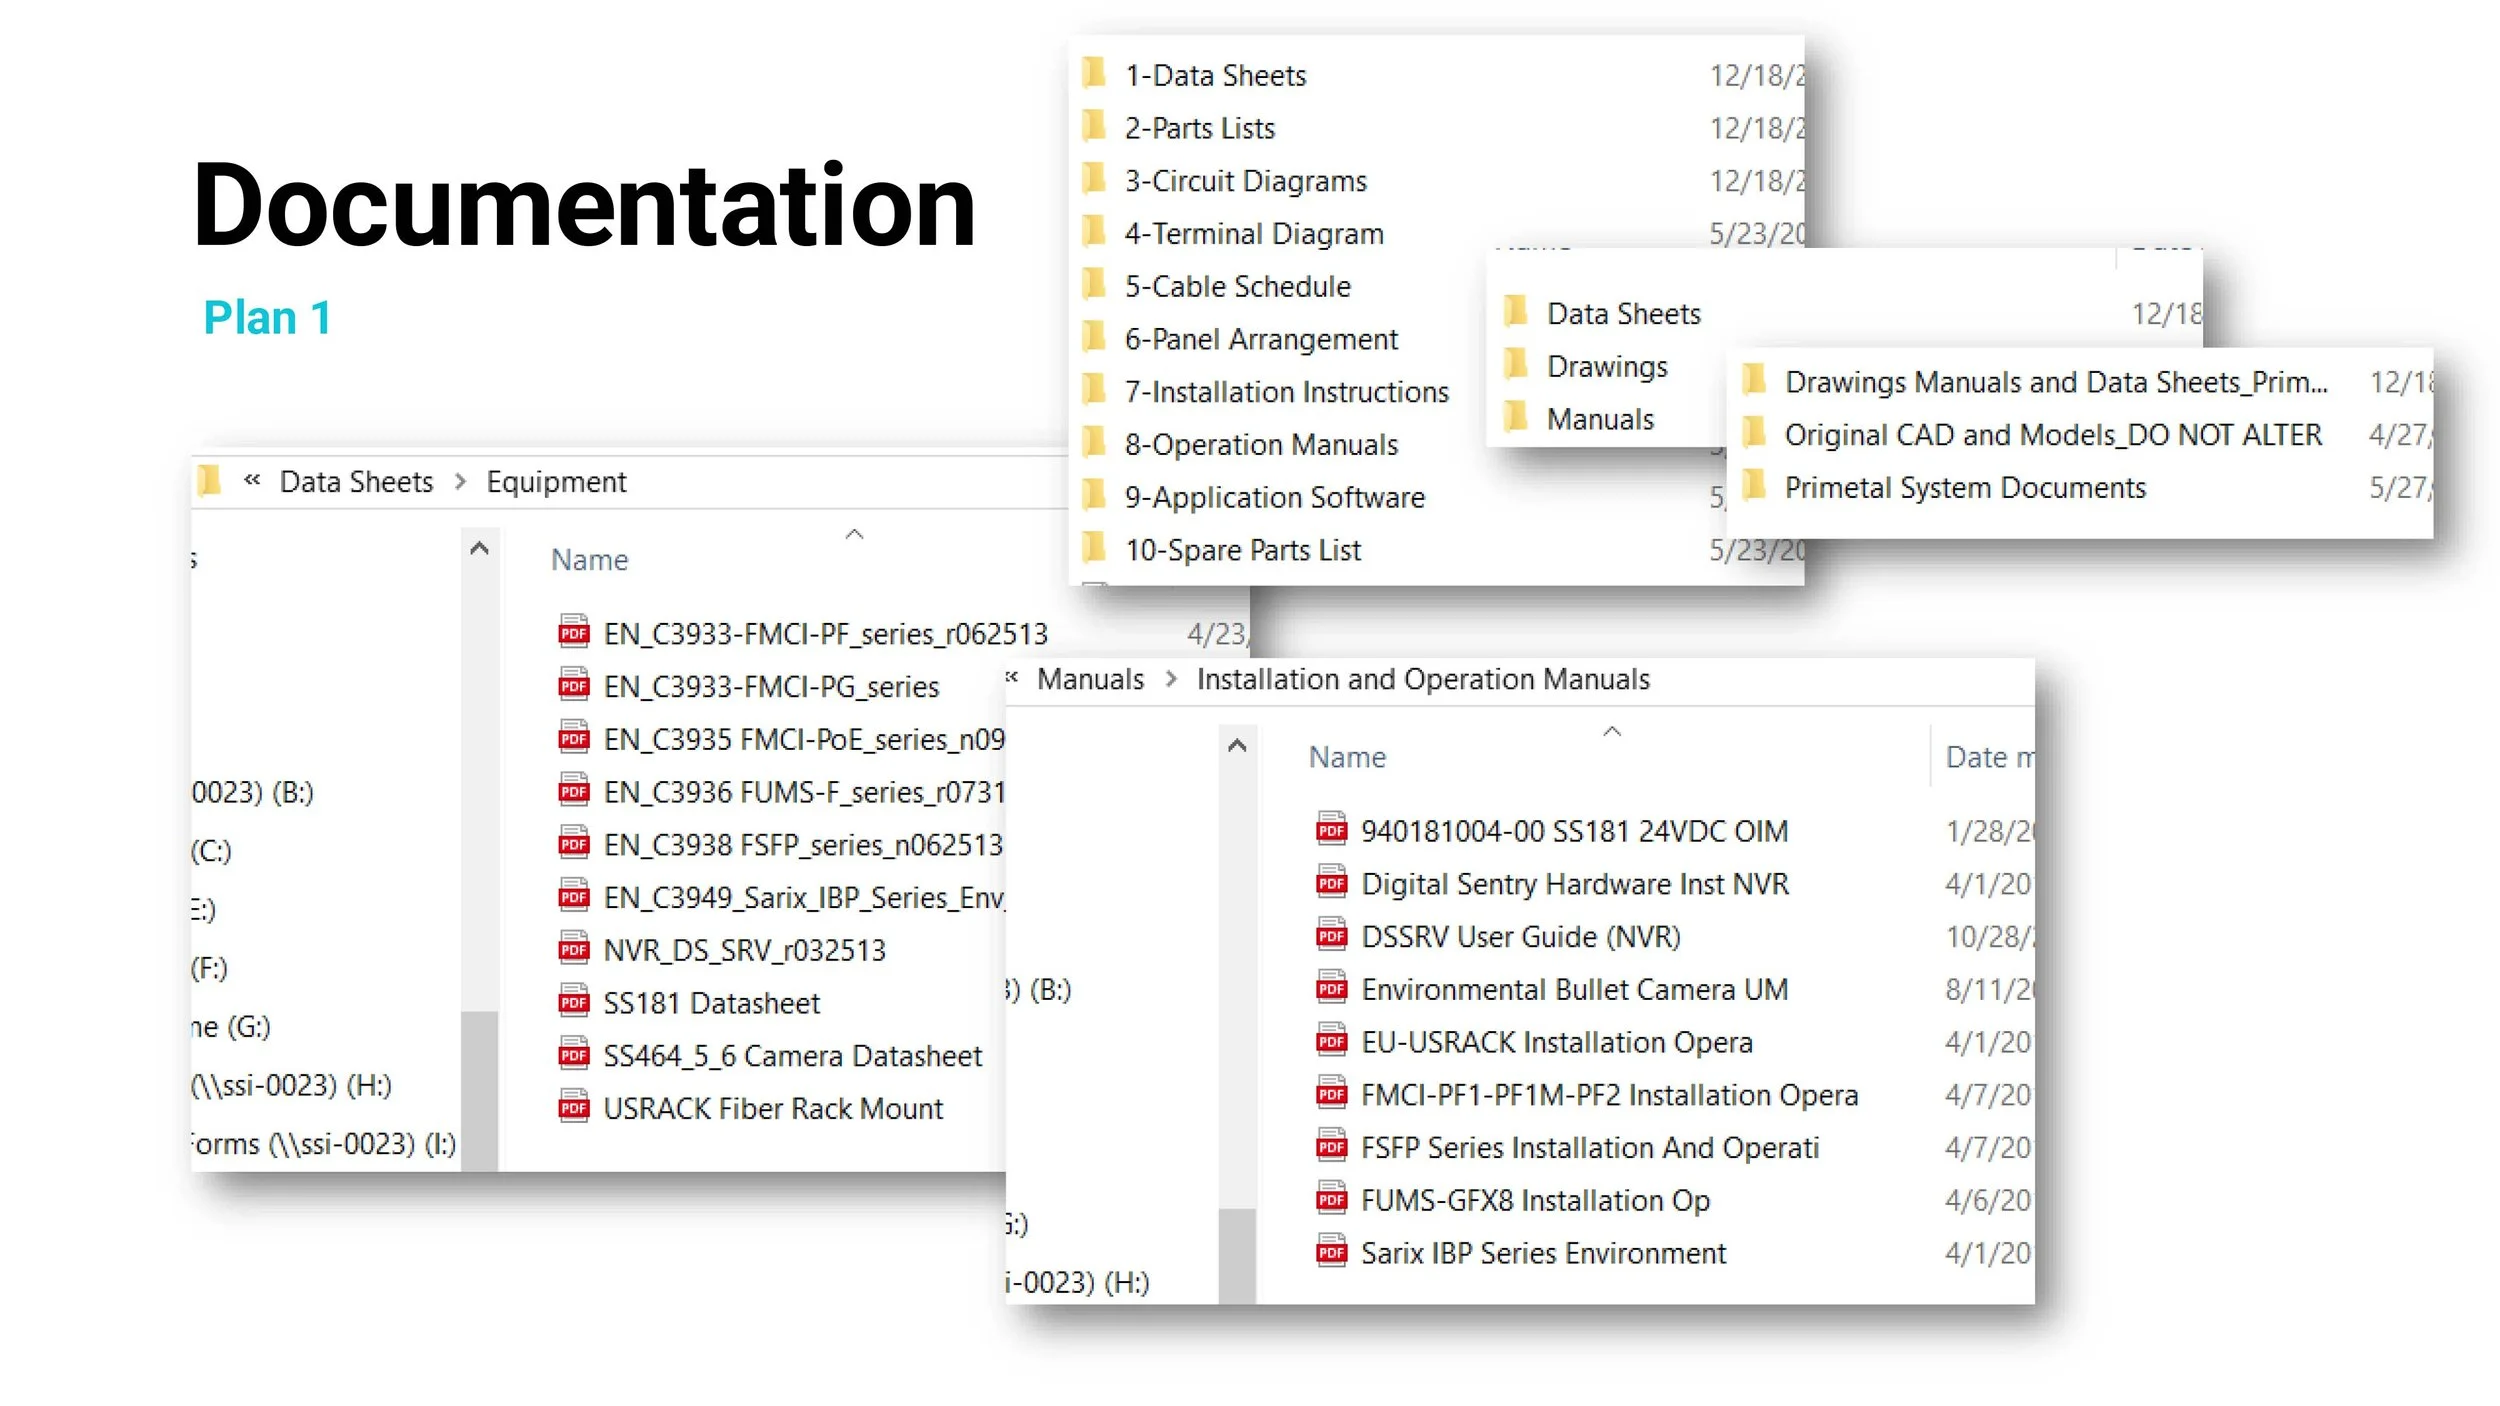Viewport: 2500px width, 1406px height.
Task: Click folder icon beside 8-Operation Manuals
Action: tap(1095, 443)
